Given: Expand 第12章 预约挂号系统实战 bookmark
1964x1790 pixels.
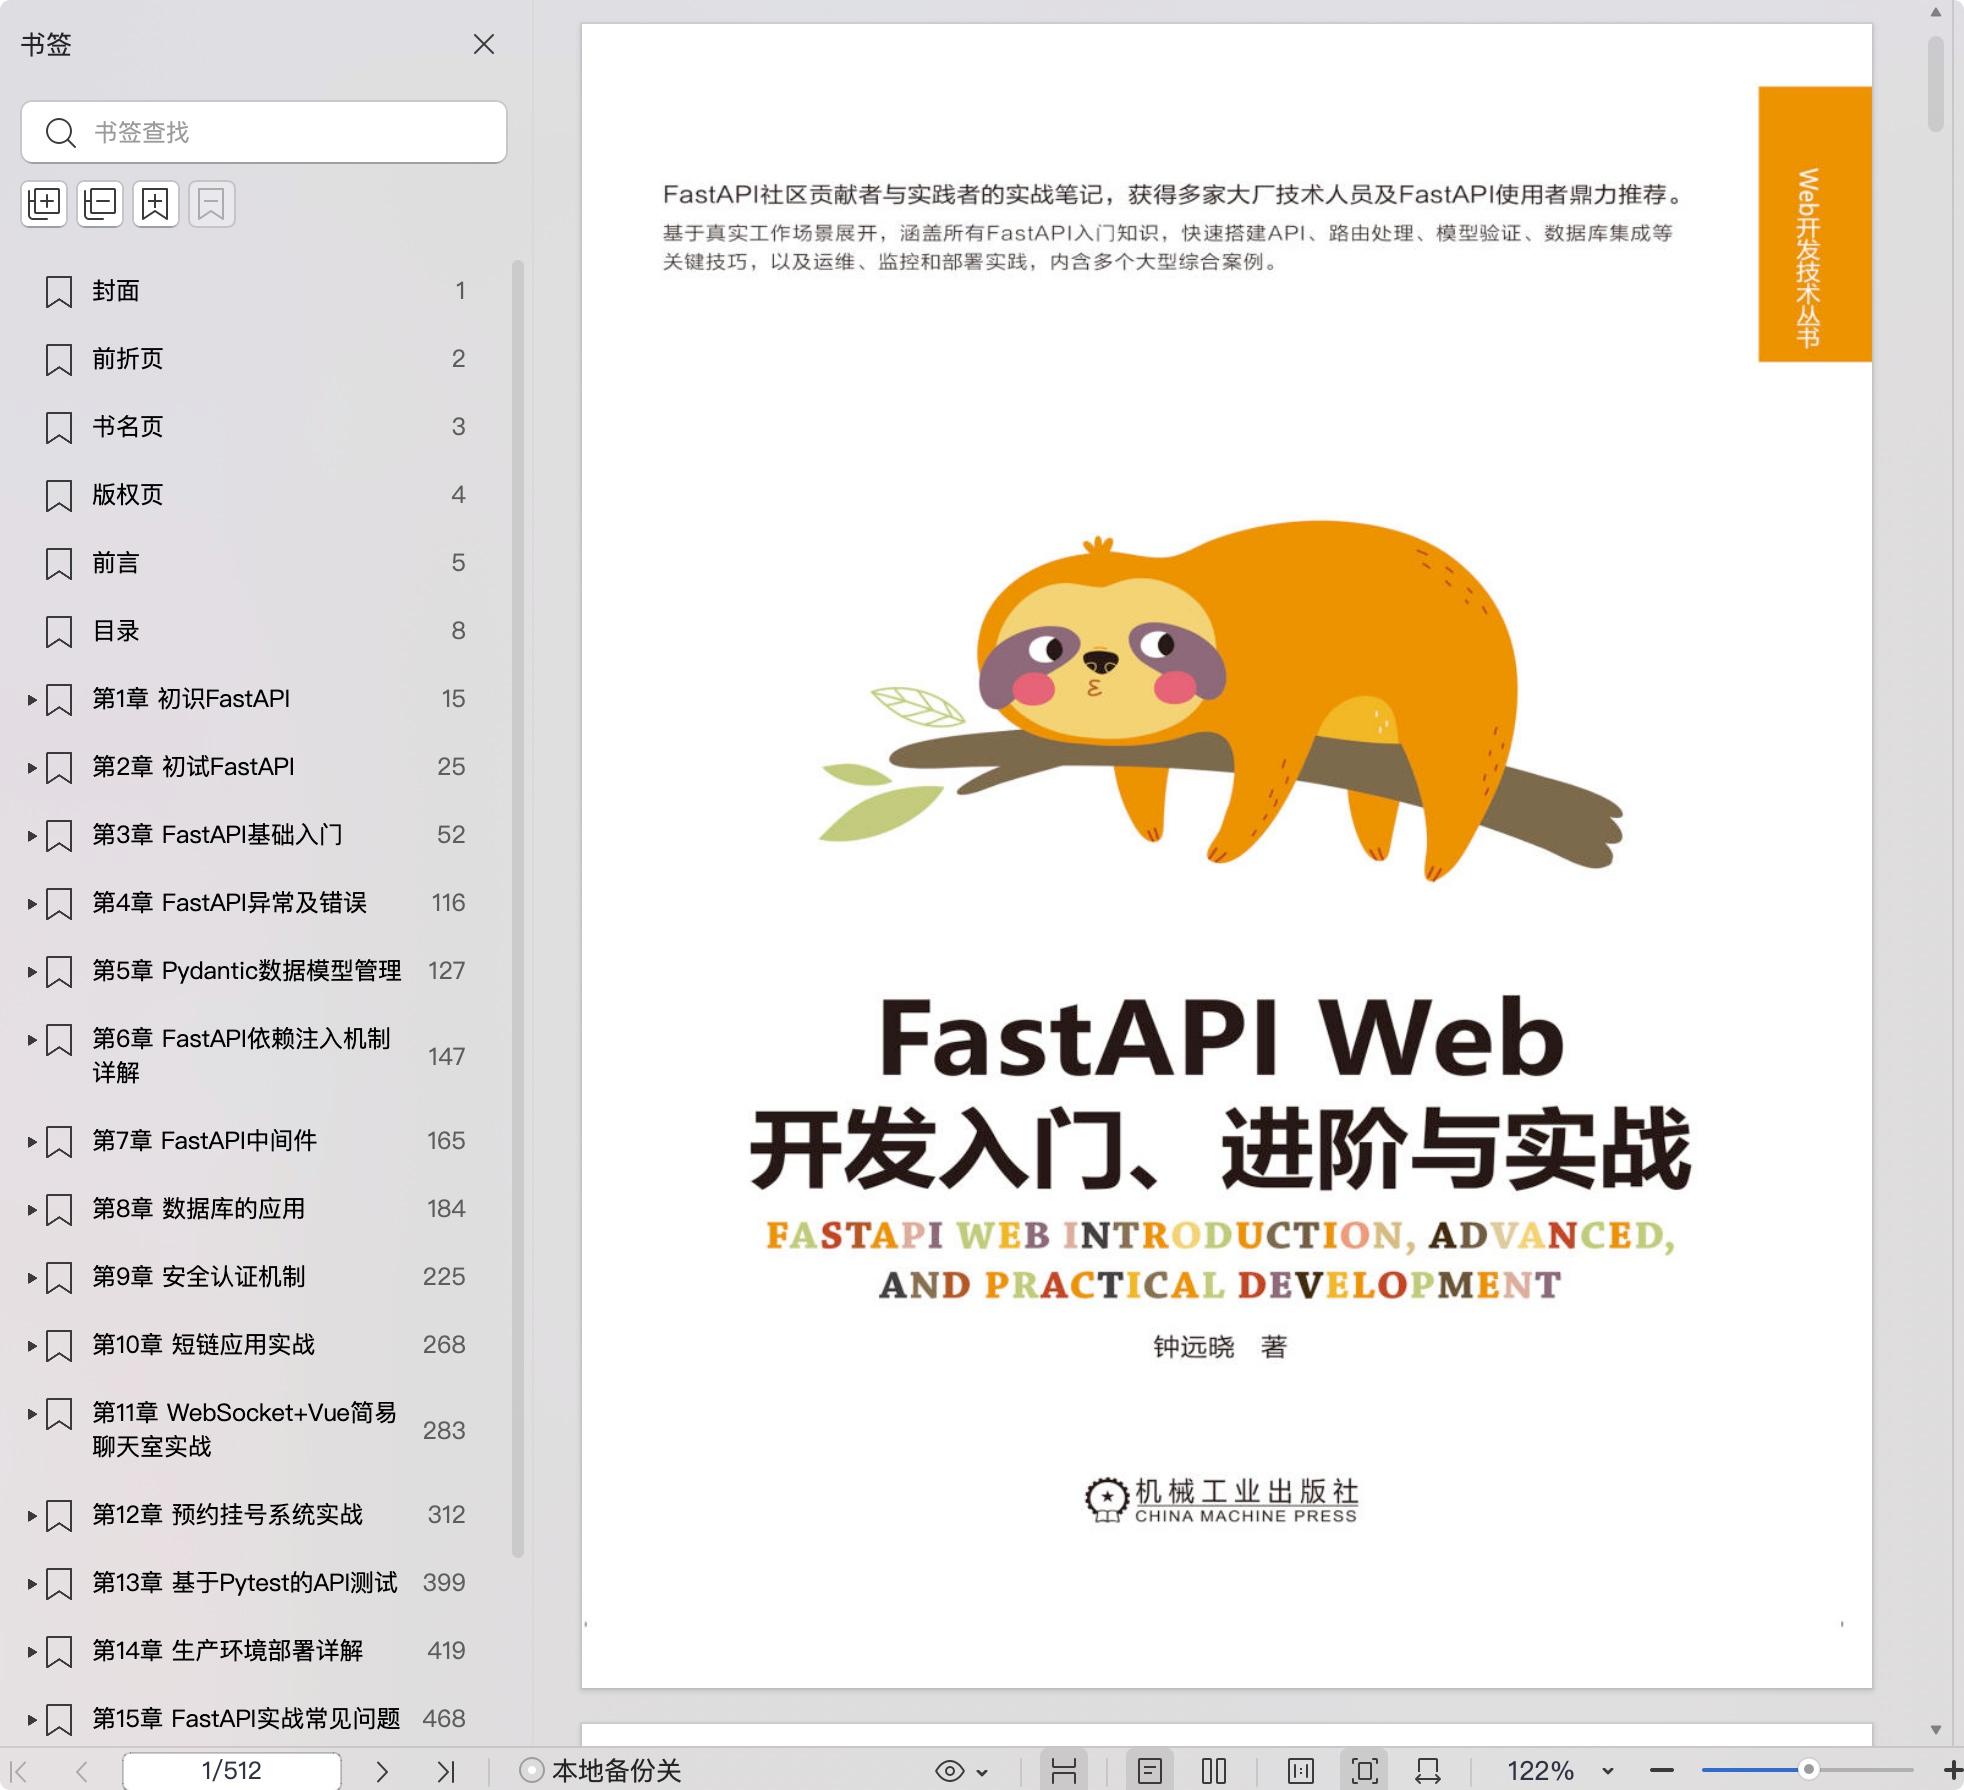Looking at the screenshot, I should click(x=32, y=1516).
